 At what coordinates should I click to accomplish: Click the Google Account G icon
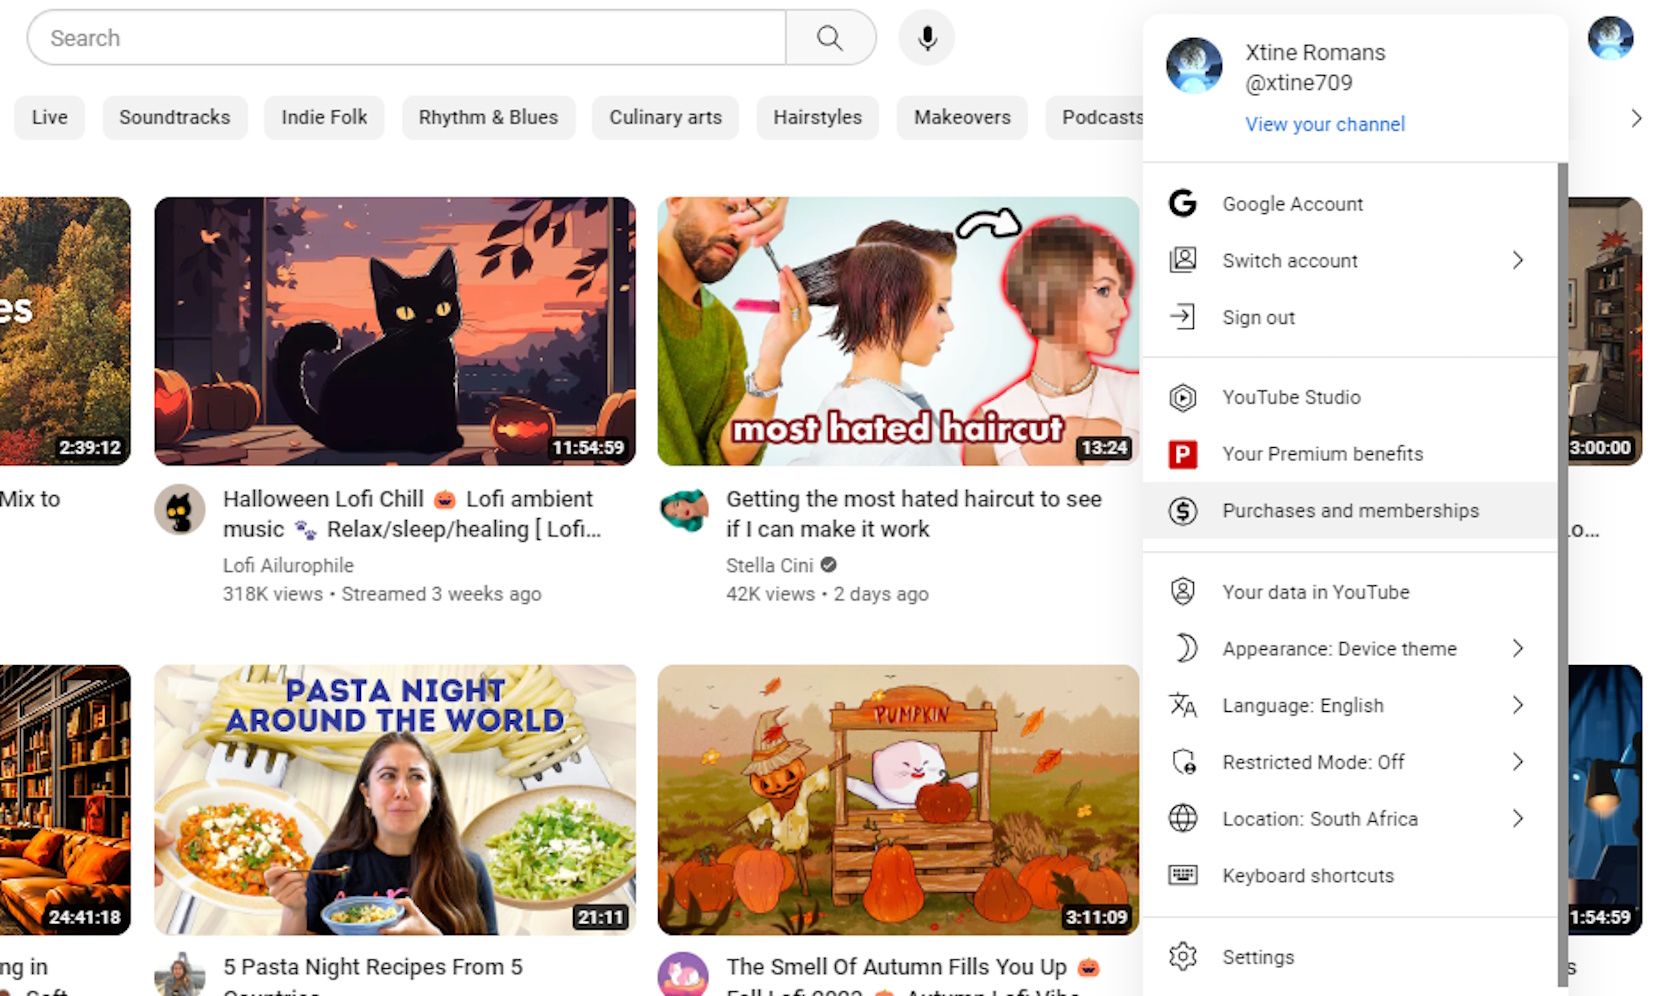tap(1183, 204)
